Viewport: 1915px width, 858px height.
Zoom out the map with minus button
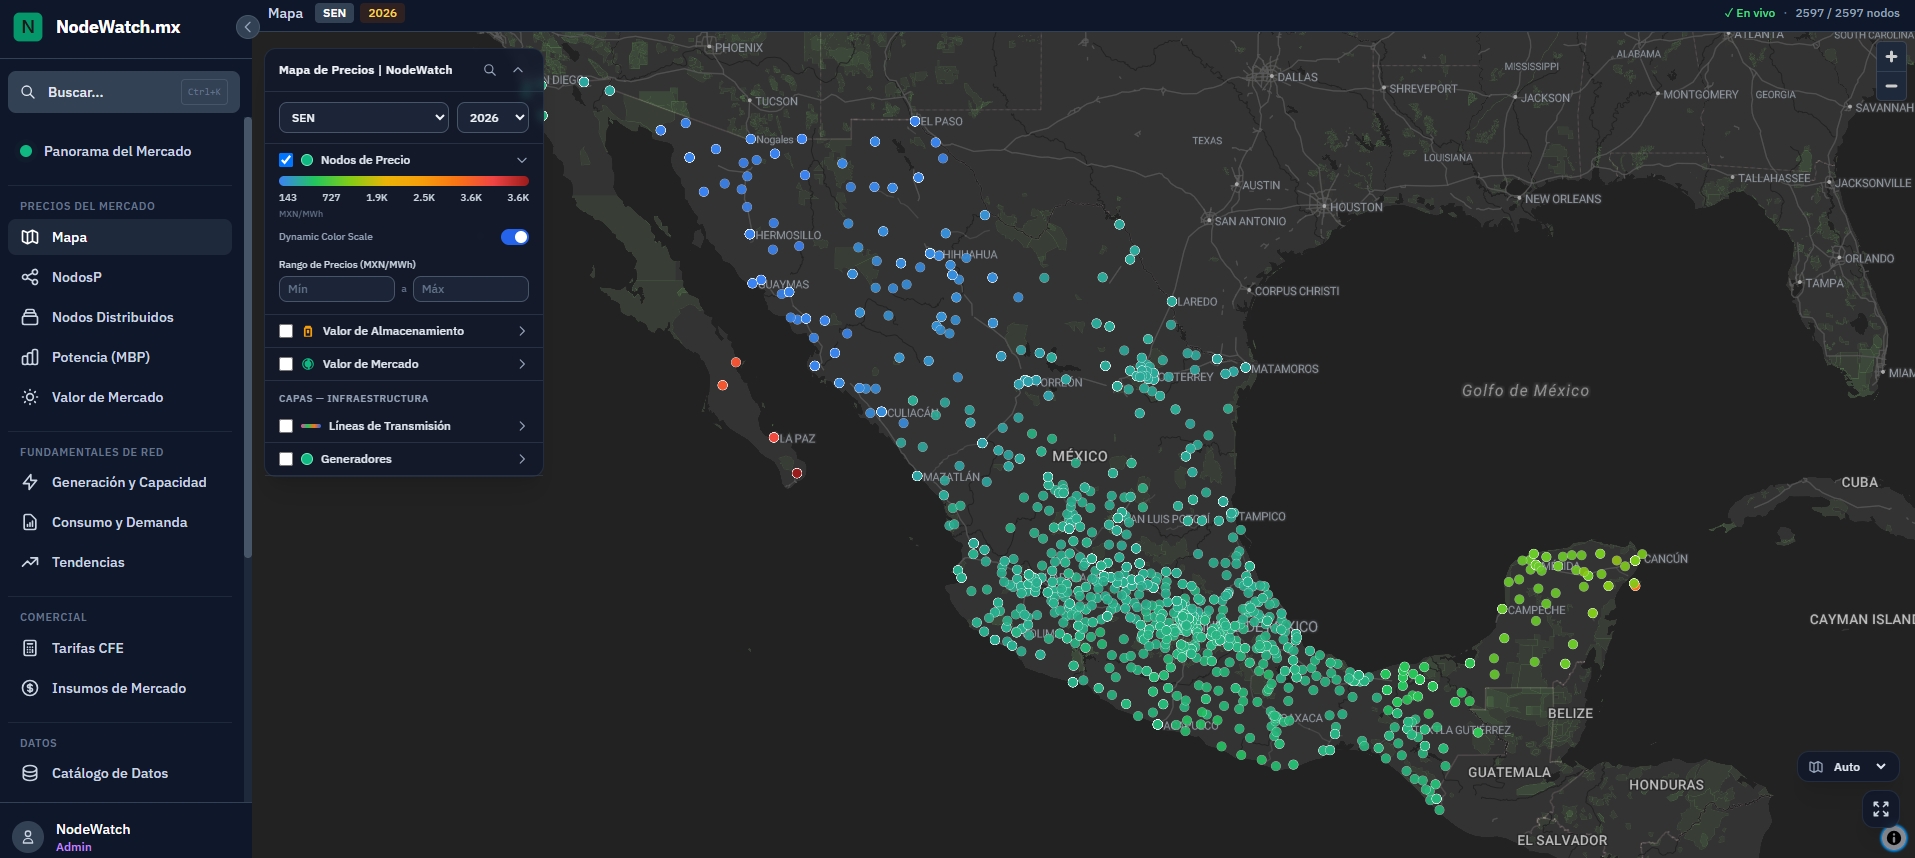[x=1891, y=86]
